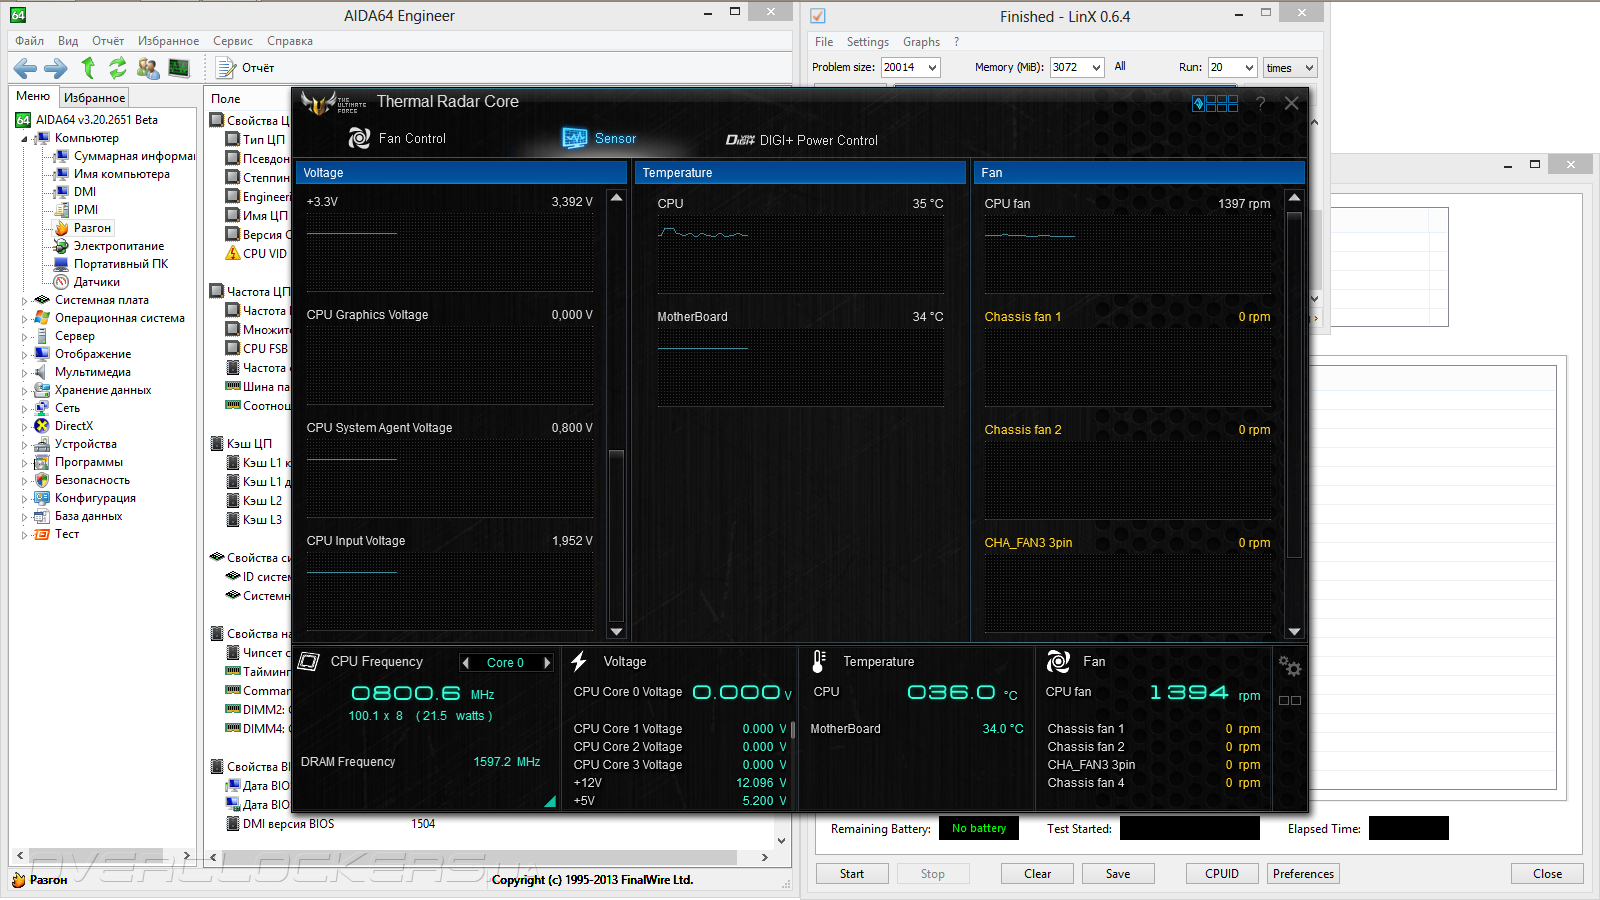Image resolution: width=1600 pixels, height=900 pixels.
Task: Expand the Системная плата tree node
Action: click(24, 300)
